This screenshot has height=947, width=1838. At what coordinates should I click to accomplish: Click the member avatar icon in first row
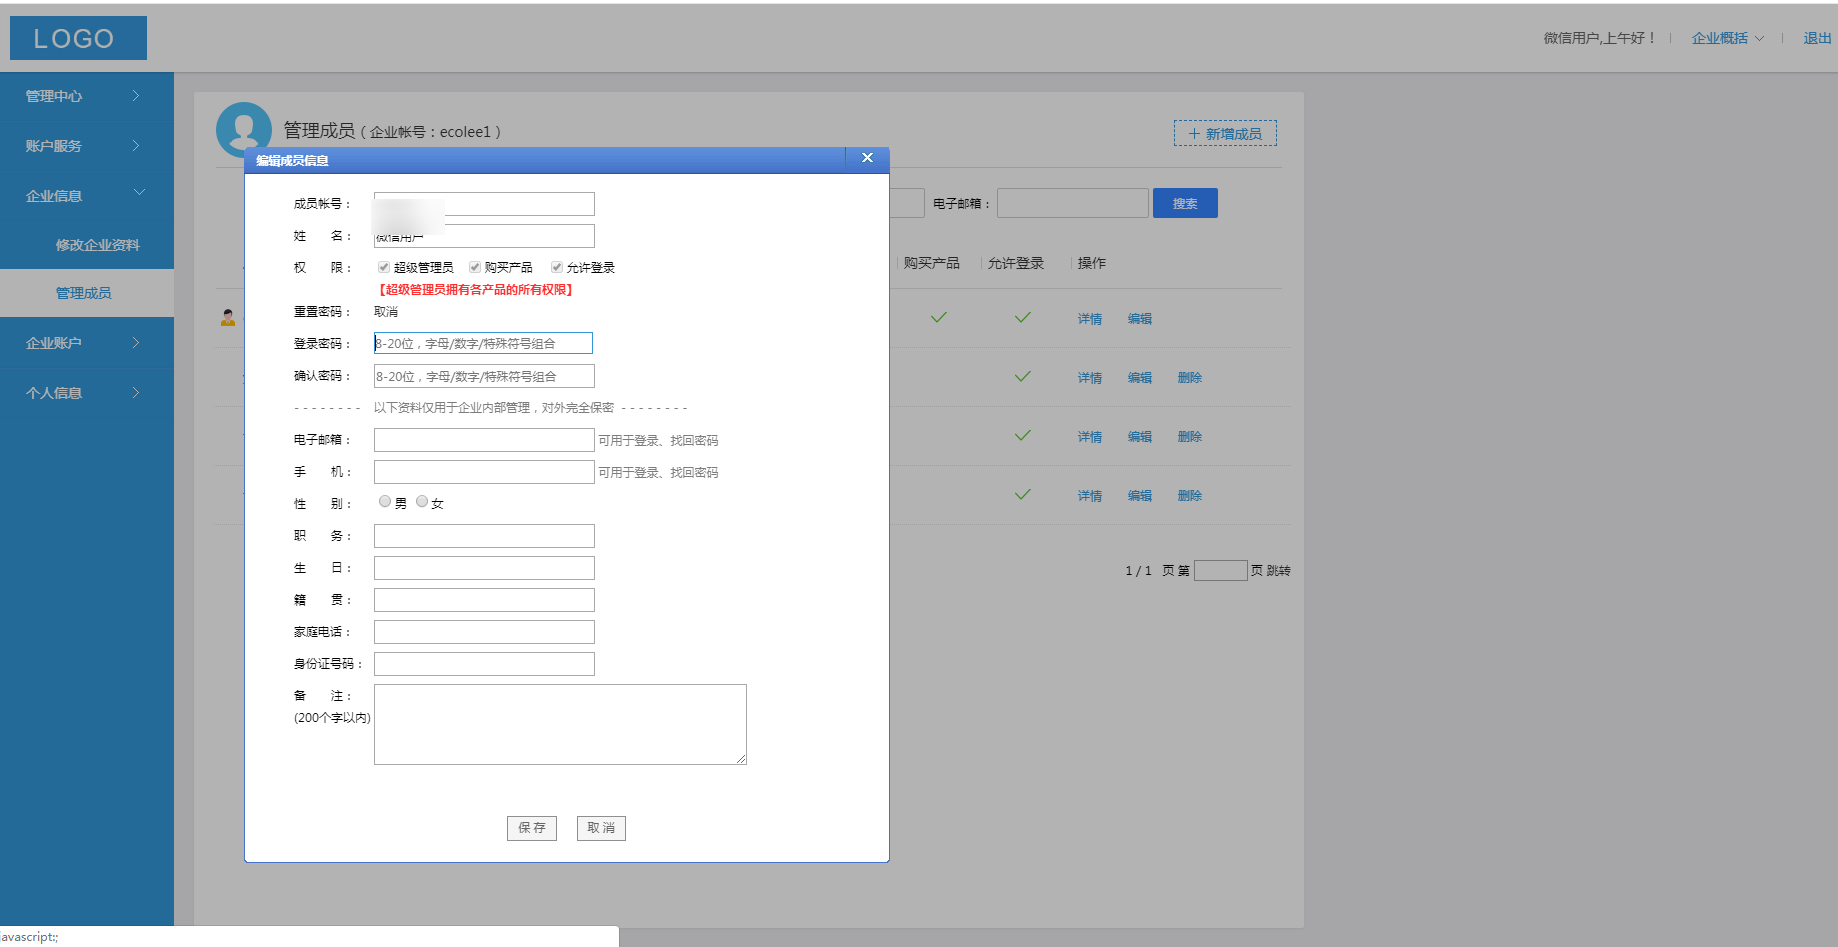pos(228,318)
